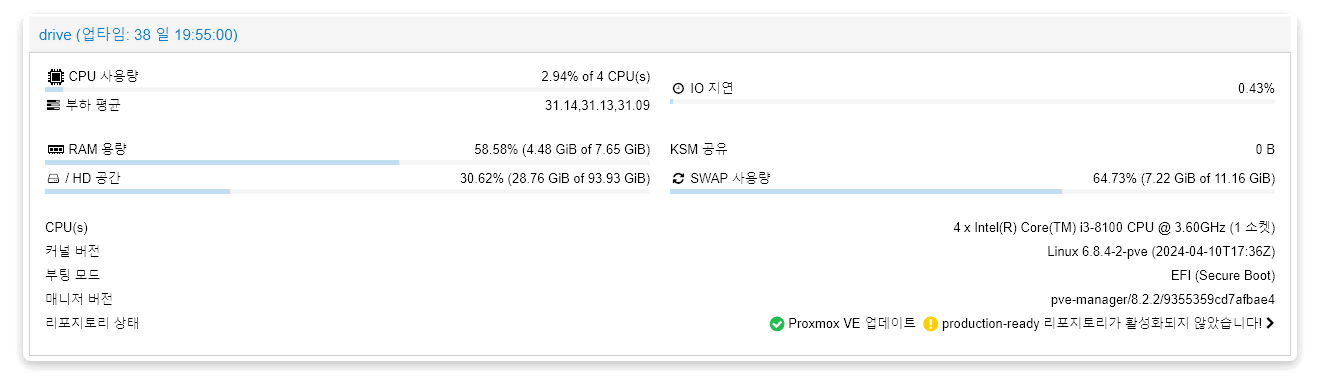
Task: Select the Linux kernel version value
Action: [1161, 251]
